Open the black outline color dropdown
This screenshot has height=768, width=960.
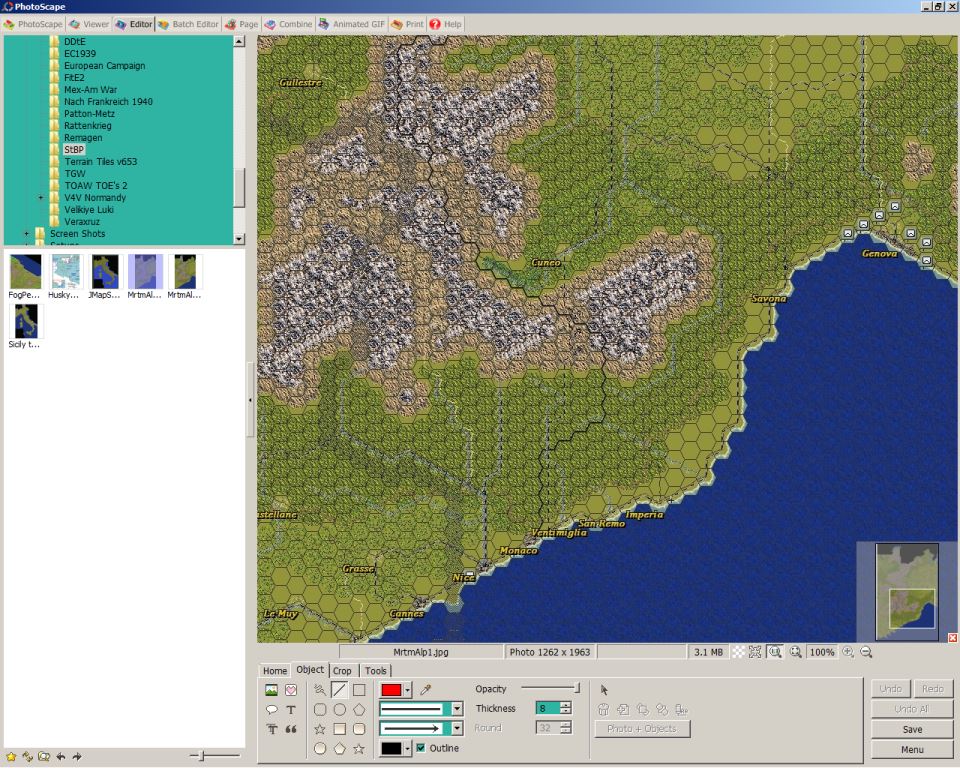(x=408, y=748)
